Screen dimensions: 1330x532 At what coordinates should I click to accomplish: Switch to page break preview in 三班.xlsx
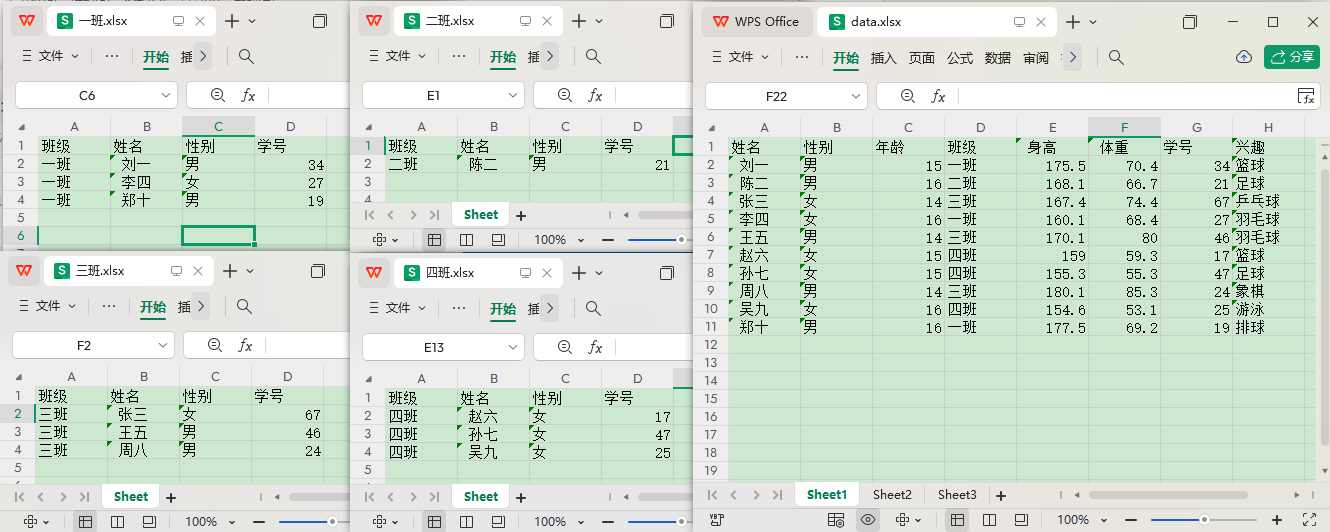tap(149, 521)
